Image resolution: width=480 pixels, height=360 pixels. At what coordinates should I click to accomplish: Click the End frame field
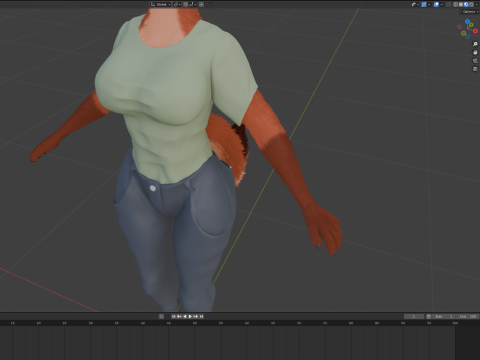click(x=467, y=316)
